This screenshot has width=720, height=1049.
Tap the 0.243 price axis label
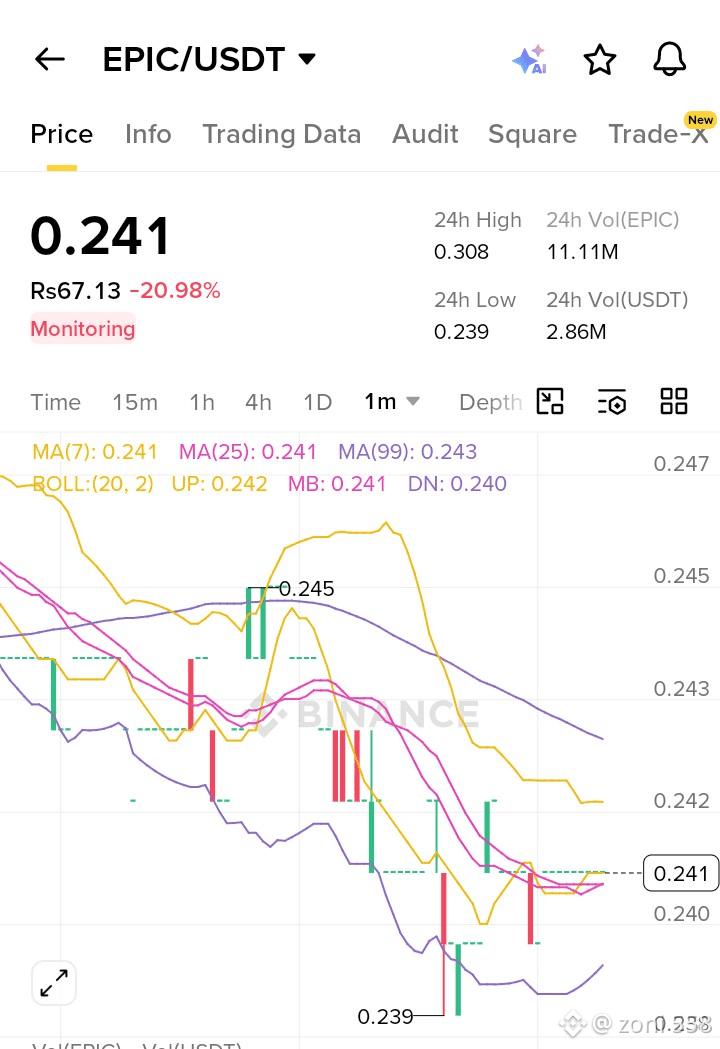[x=681, y=688]
